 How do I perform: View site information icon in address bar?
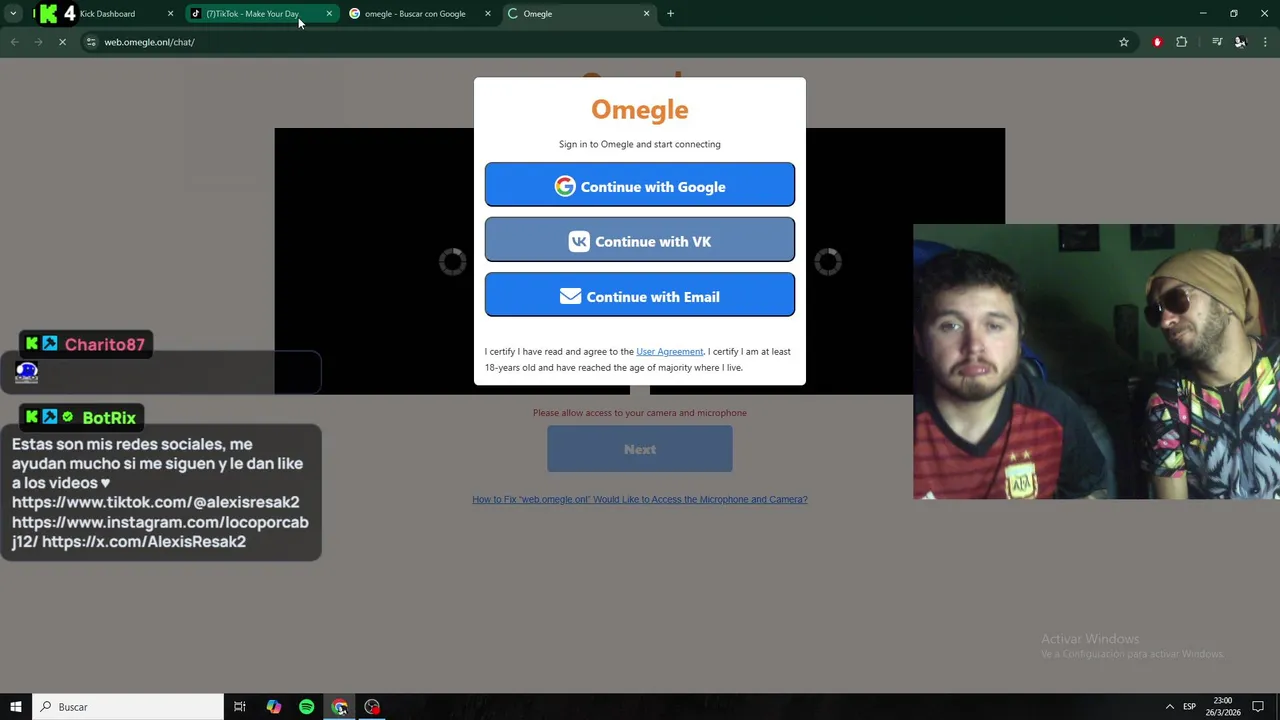[91, 42]
